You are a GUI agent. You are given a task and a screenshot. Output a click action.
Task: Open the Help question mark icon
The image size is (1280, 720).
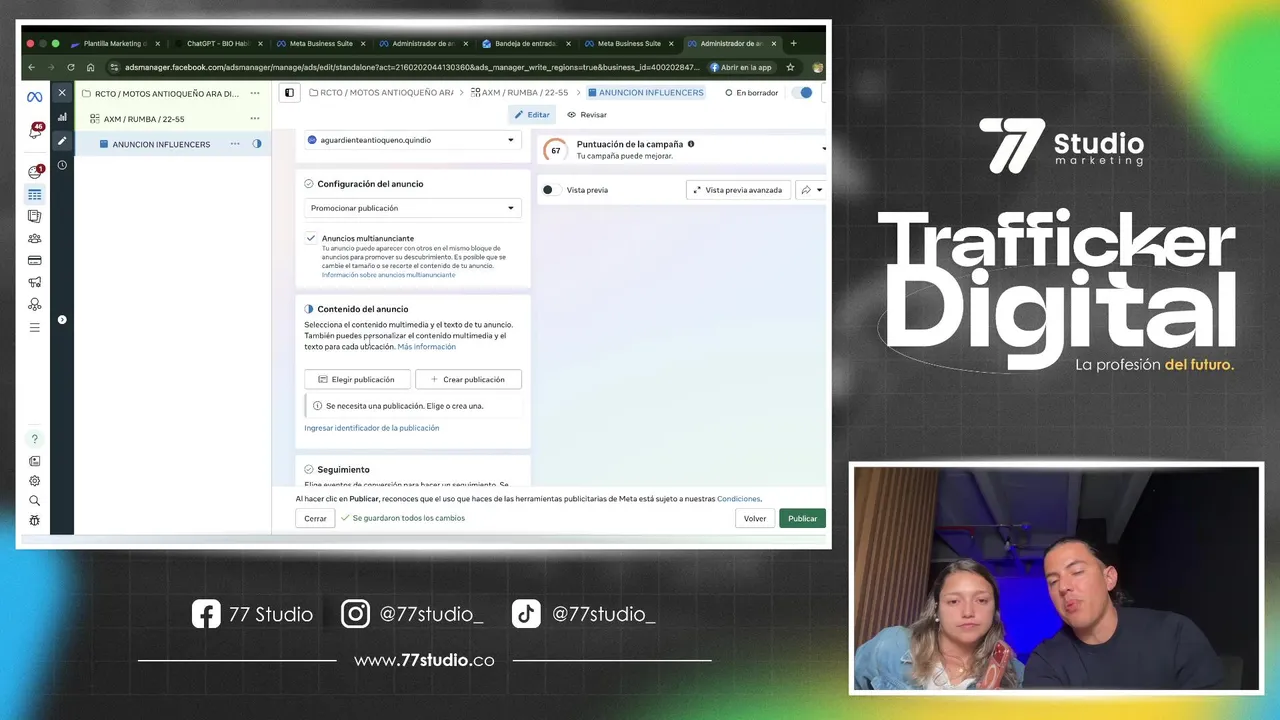tap(35, 439)
